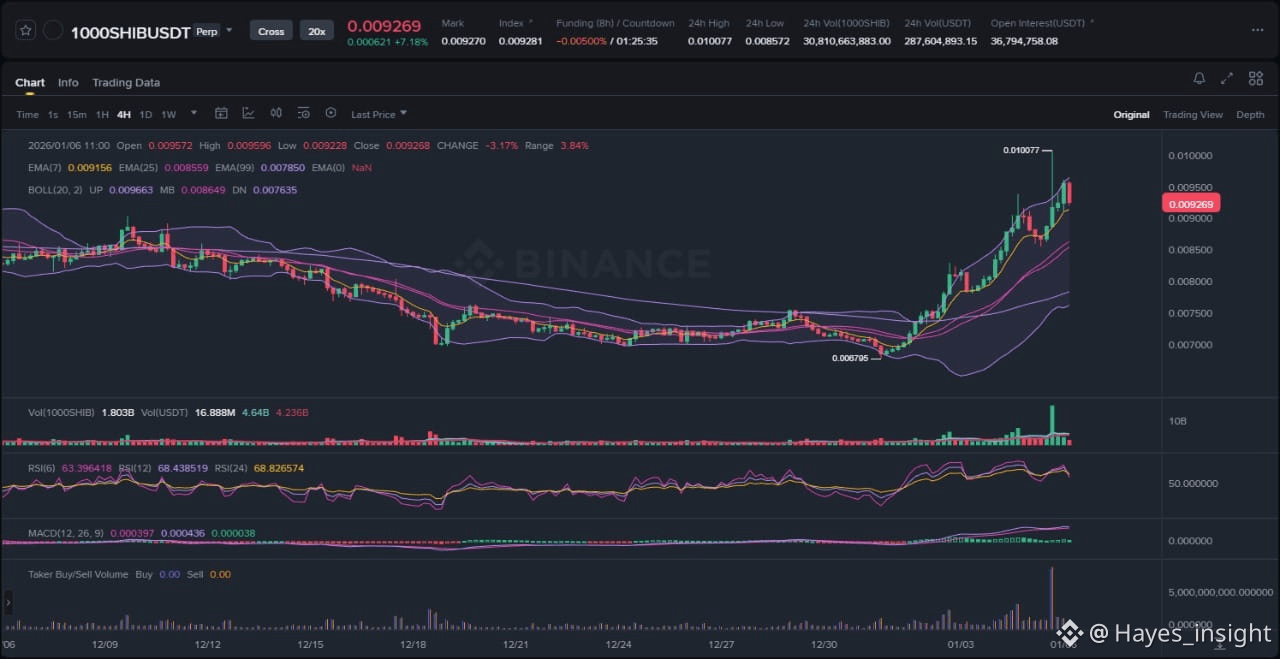The image size is (1280, 659).
Task: Open the calendar date picker icon
Action: pyautogui.click(x=221, y=114)
